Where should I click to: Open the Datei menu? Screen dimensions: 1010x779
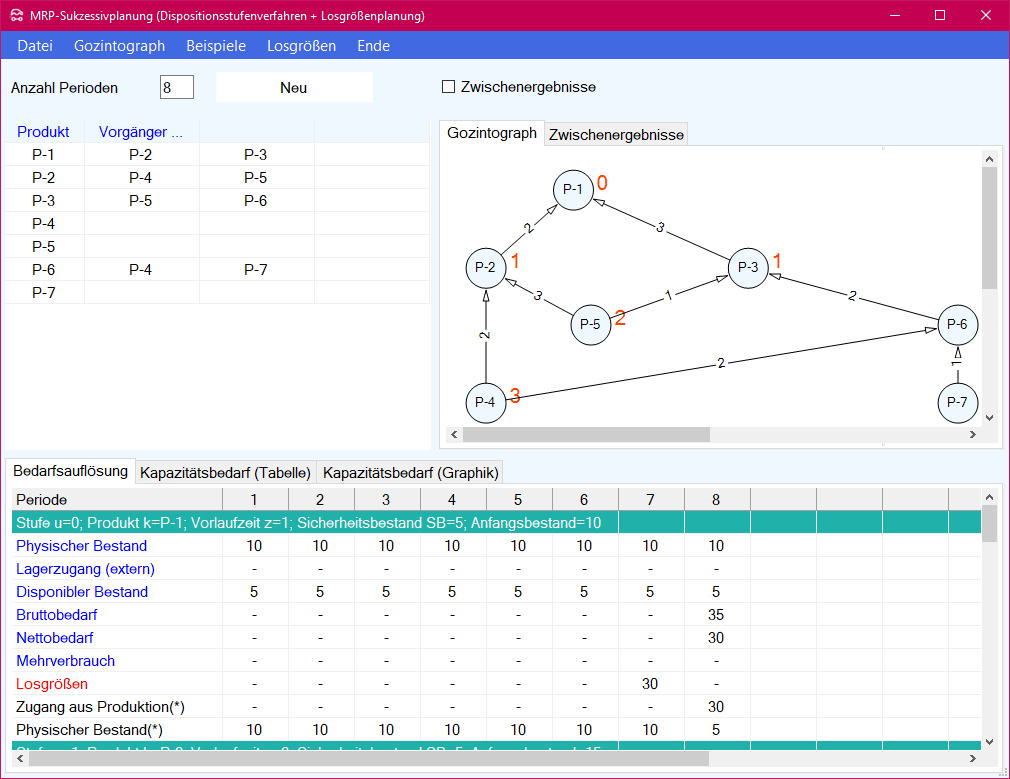point(35,46)
